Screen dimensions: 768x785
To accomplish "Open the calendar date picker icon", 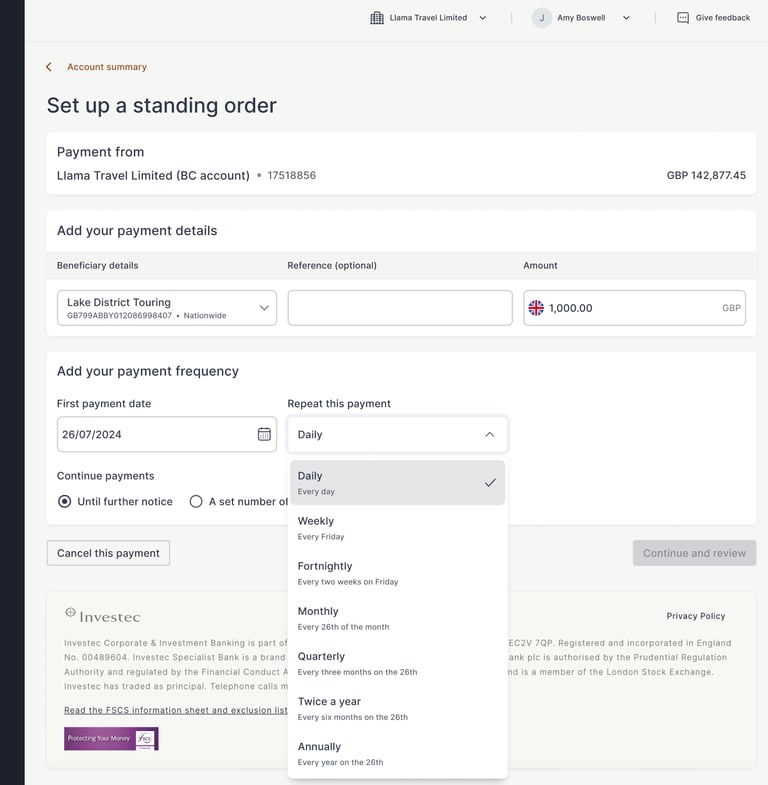I will click(x=264, y=434).
